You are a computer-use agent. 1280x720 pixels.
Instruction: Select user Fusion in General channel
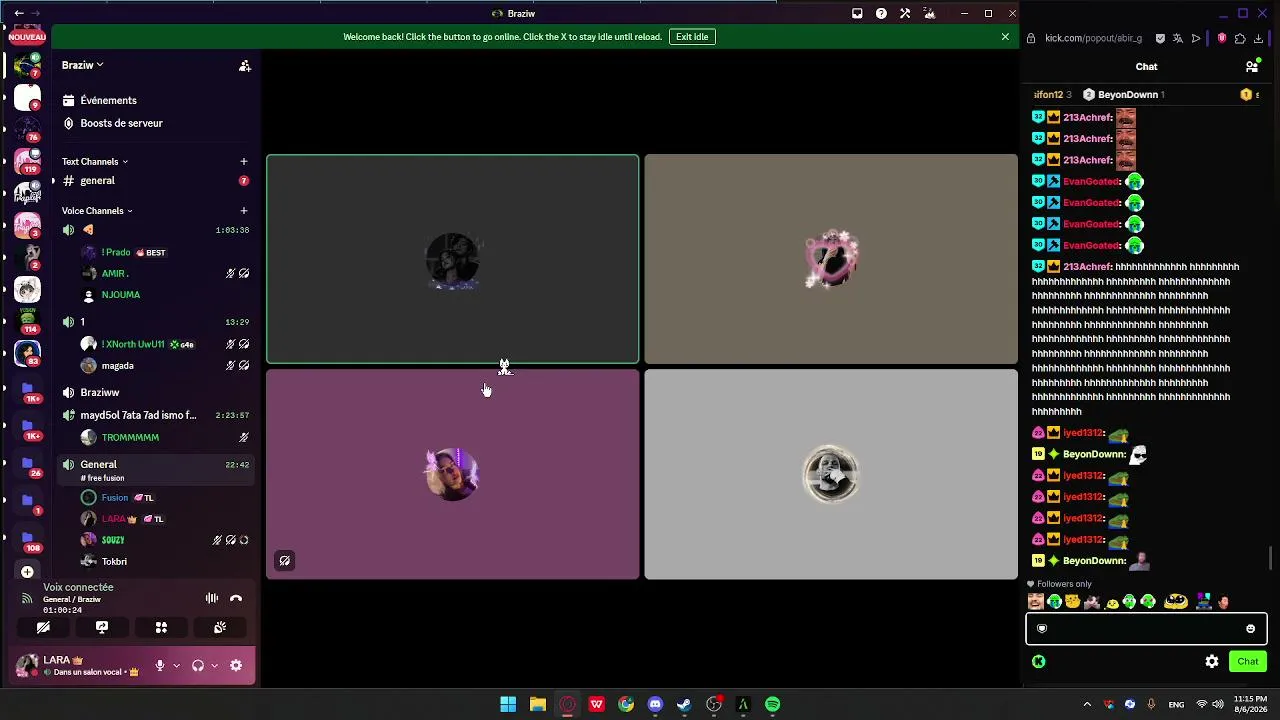coord(114,498)
